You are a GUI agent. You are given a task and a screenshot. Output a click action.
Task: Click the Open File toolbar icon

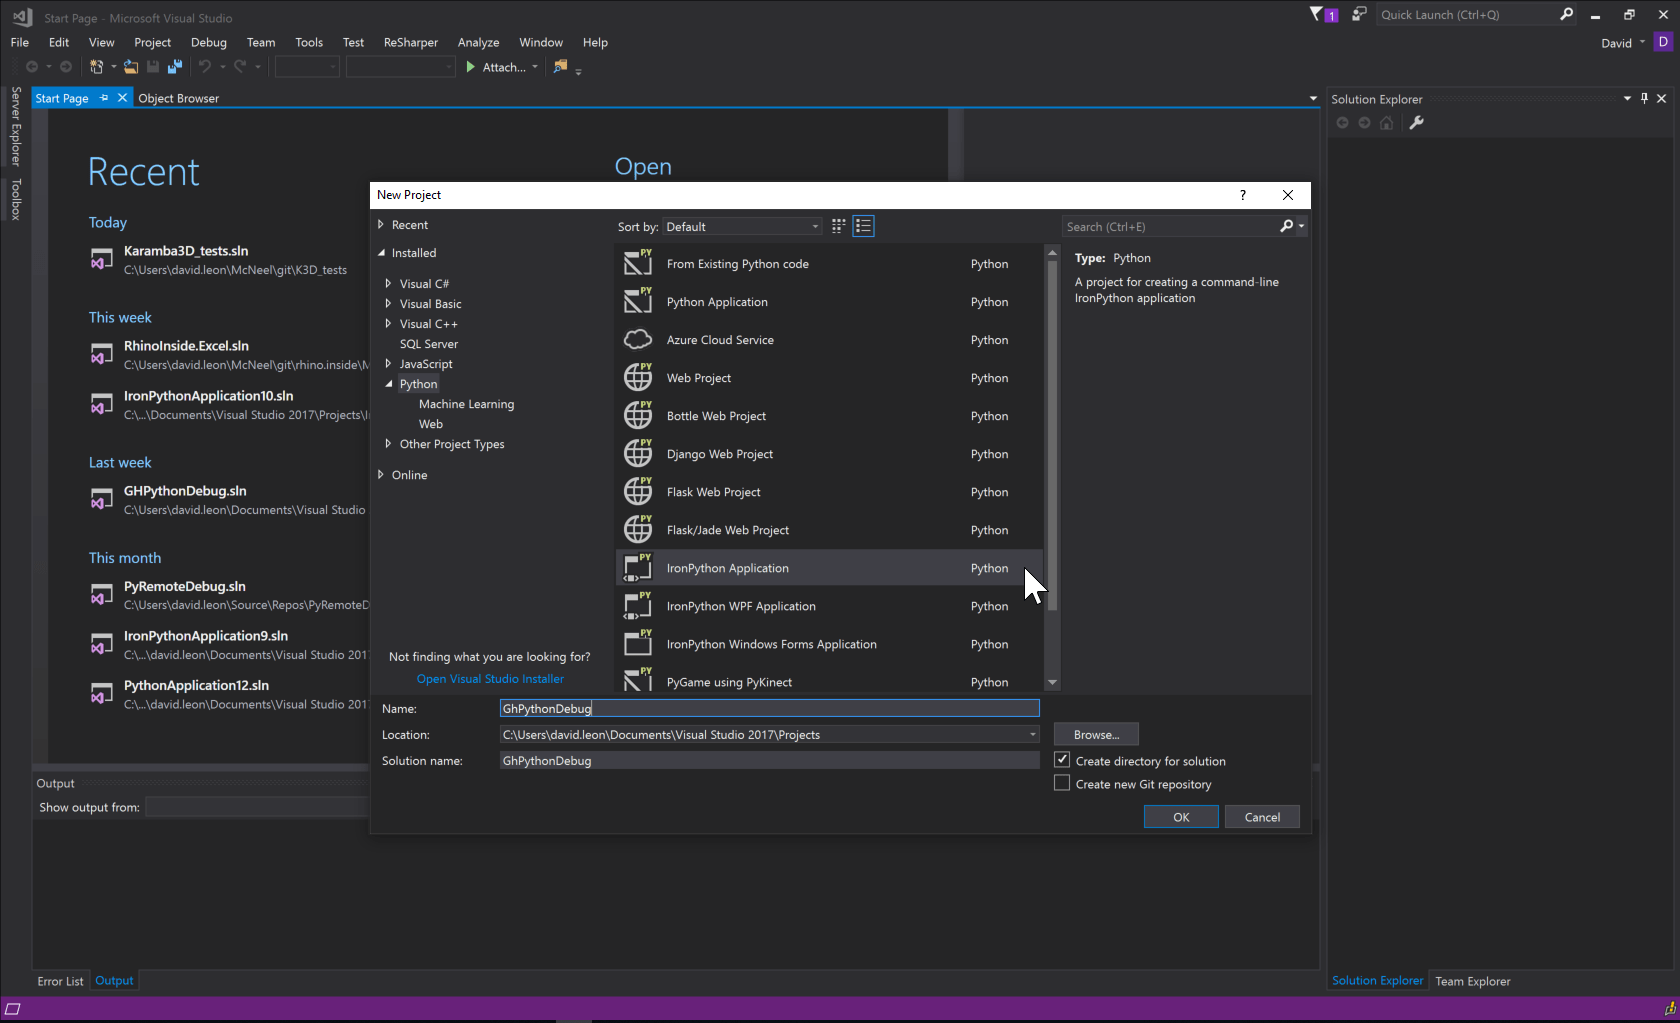pos(131,67)
